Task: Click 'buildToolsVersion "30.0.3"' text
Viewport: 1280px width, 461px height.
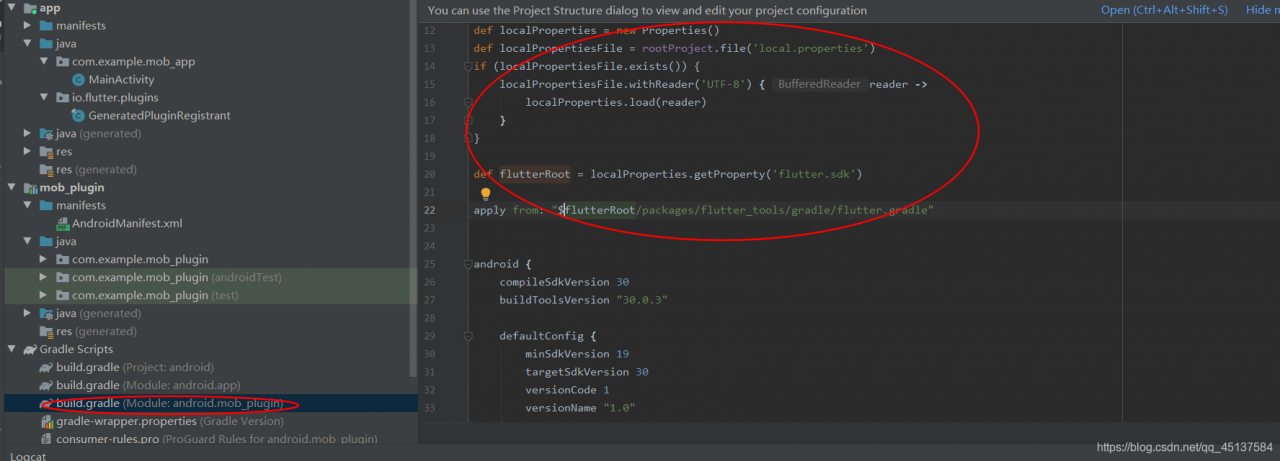Action: 583,300
